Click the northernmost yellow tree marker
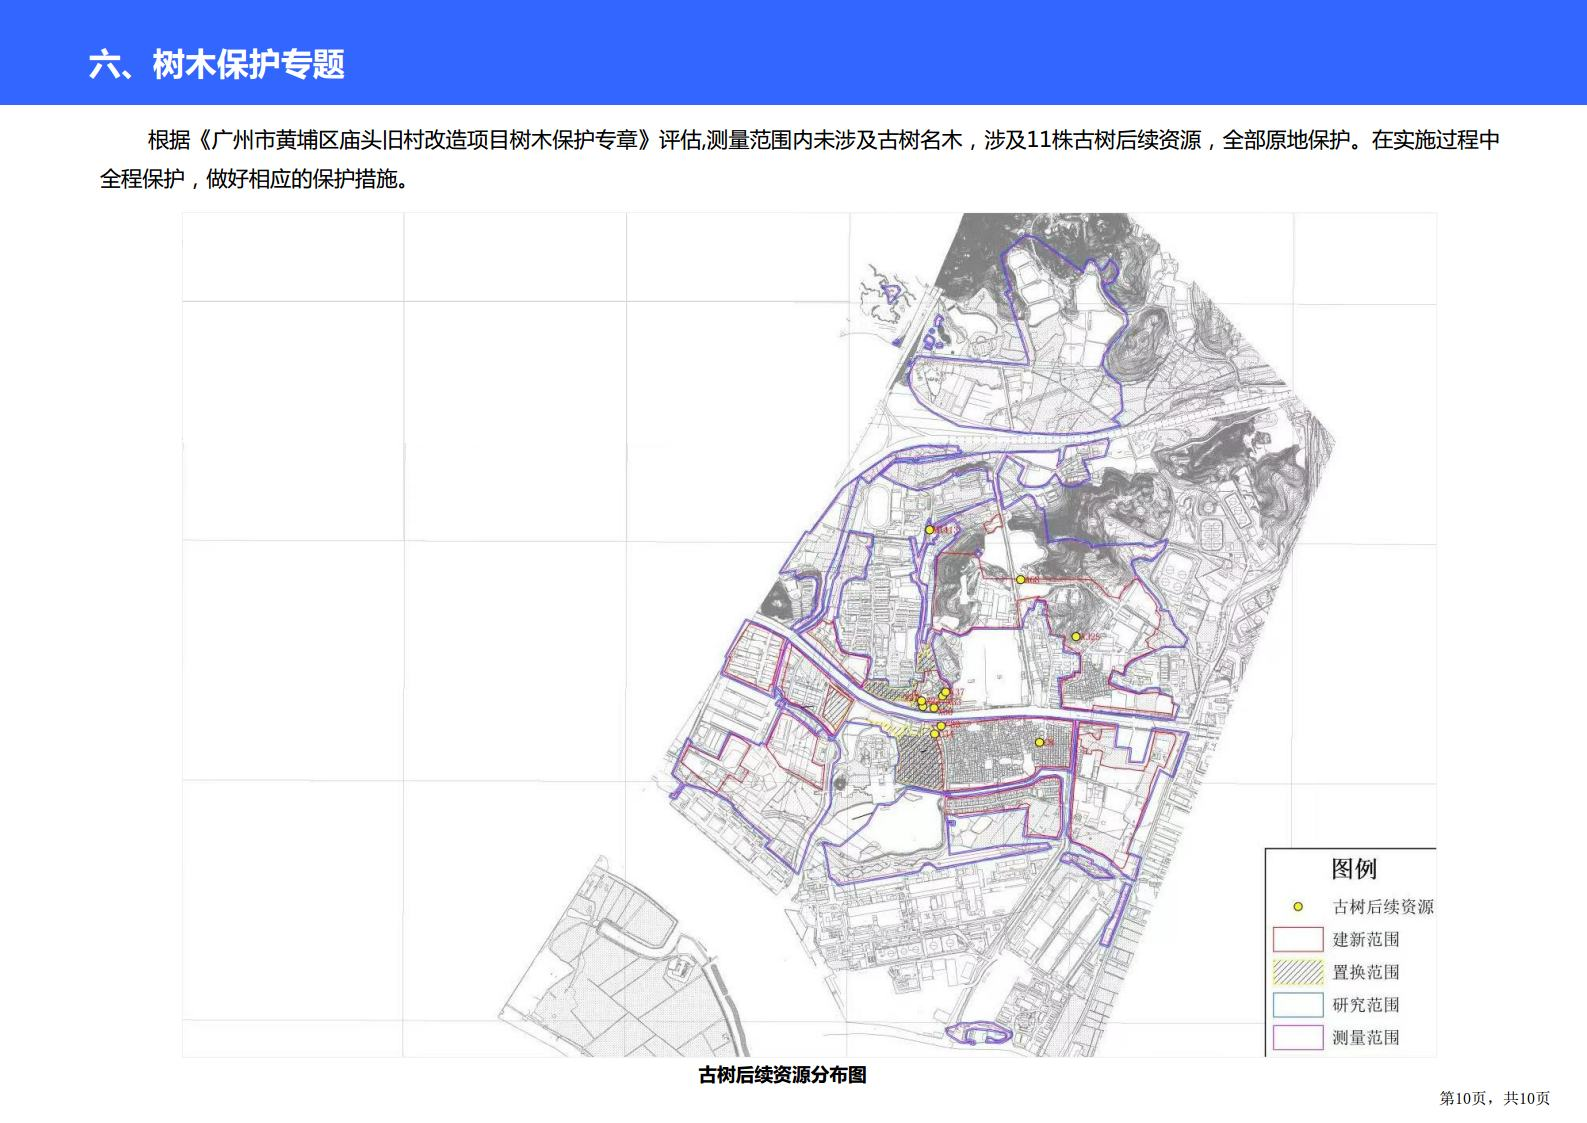 pos(929,530)
